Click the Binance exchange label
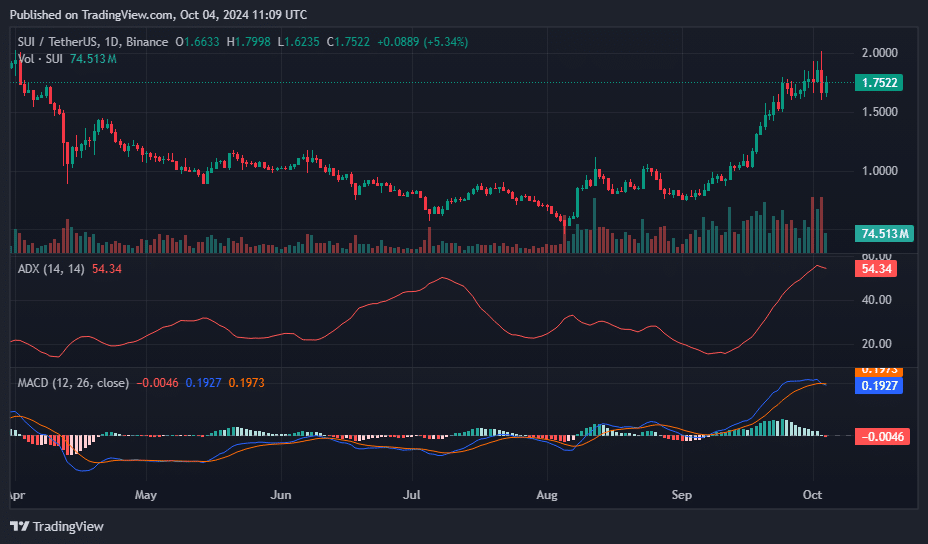This screenshot has width=928, height=544. pyautogui.click(x=147, y=42)
